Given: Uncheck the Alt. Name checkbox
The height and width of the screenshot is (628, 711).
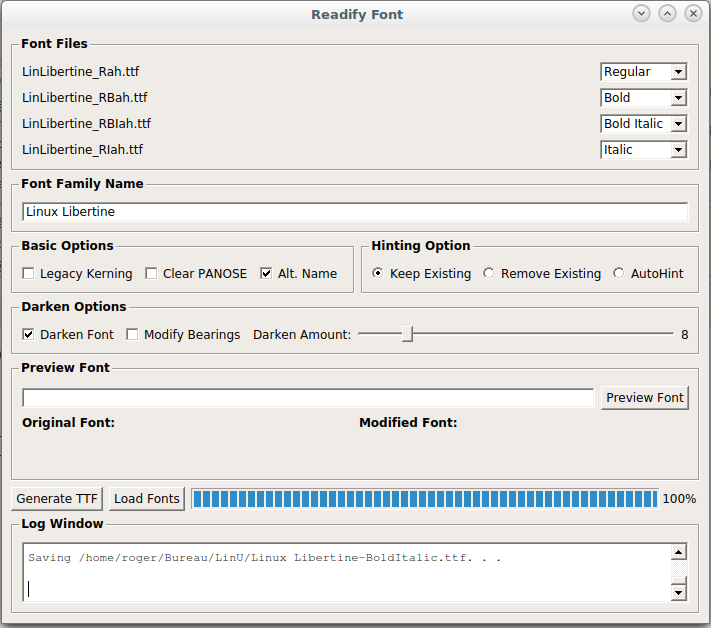Looking at the screenshot, I should click(266, 274).
